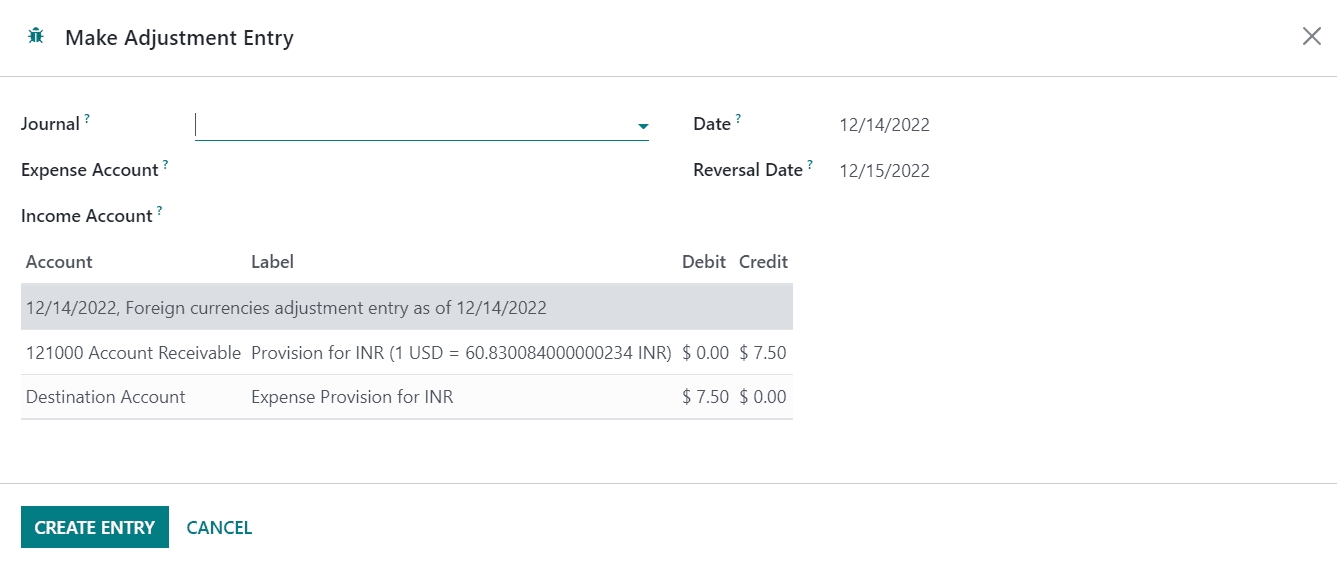This screenshot has height=566, width=1337.
Task: Select the Date value 12/14/2022
Action: (884, 125)
